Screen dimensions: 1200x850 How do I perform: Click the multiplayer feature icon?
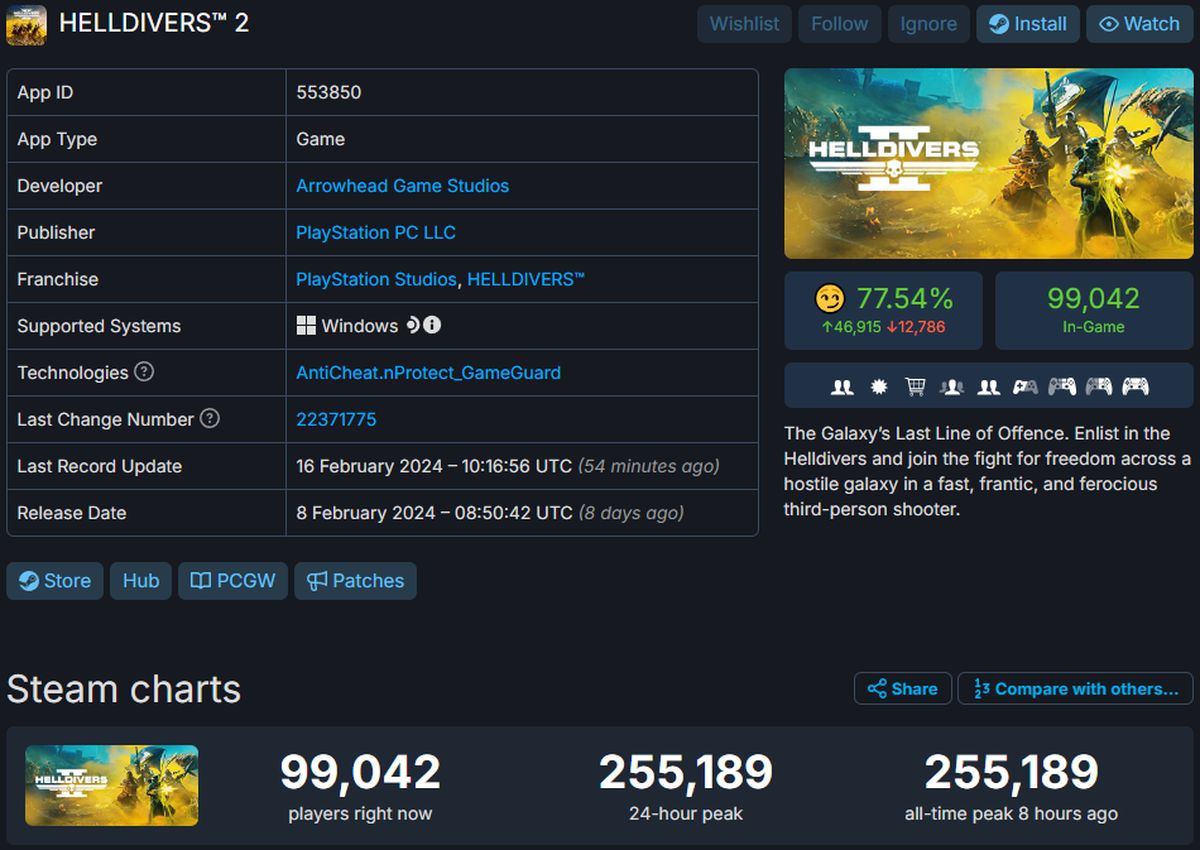click(x=843, y=385)
